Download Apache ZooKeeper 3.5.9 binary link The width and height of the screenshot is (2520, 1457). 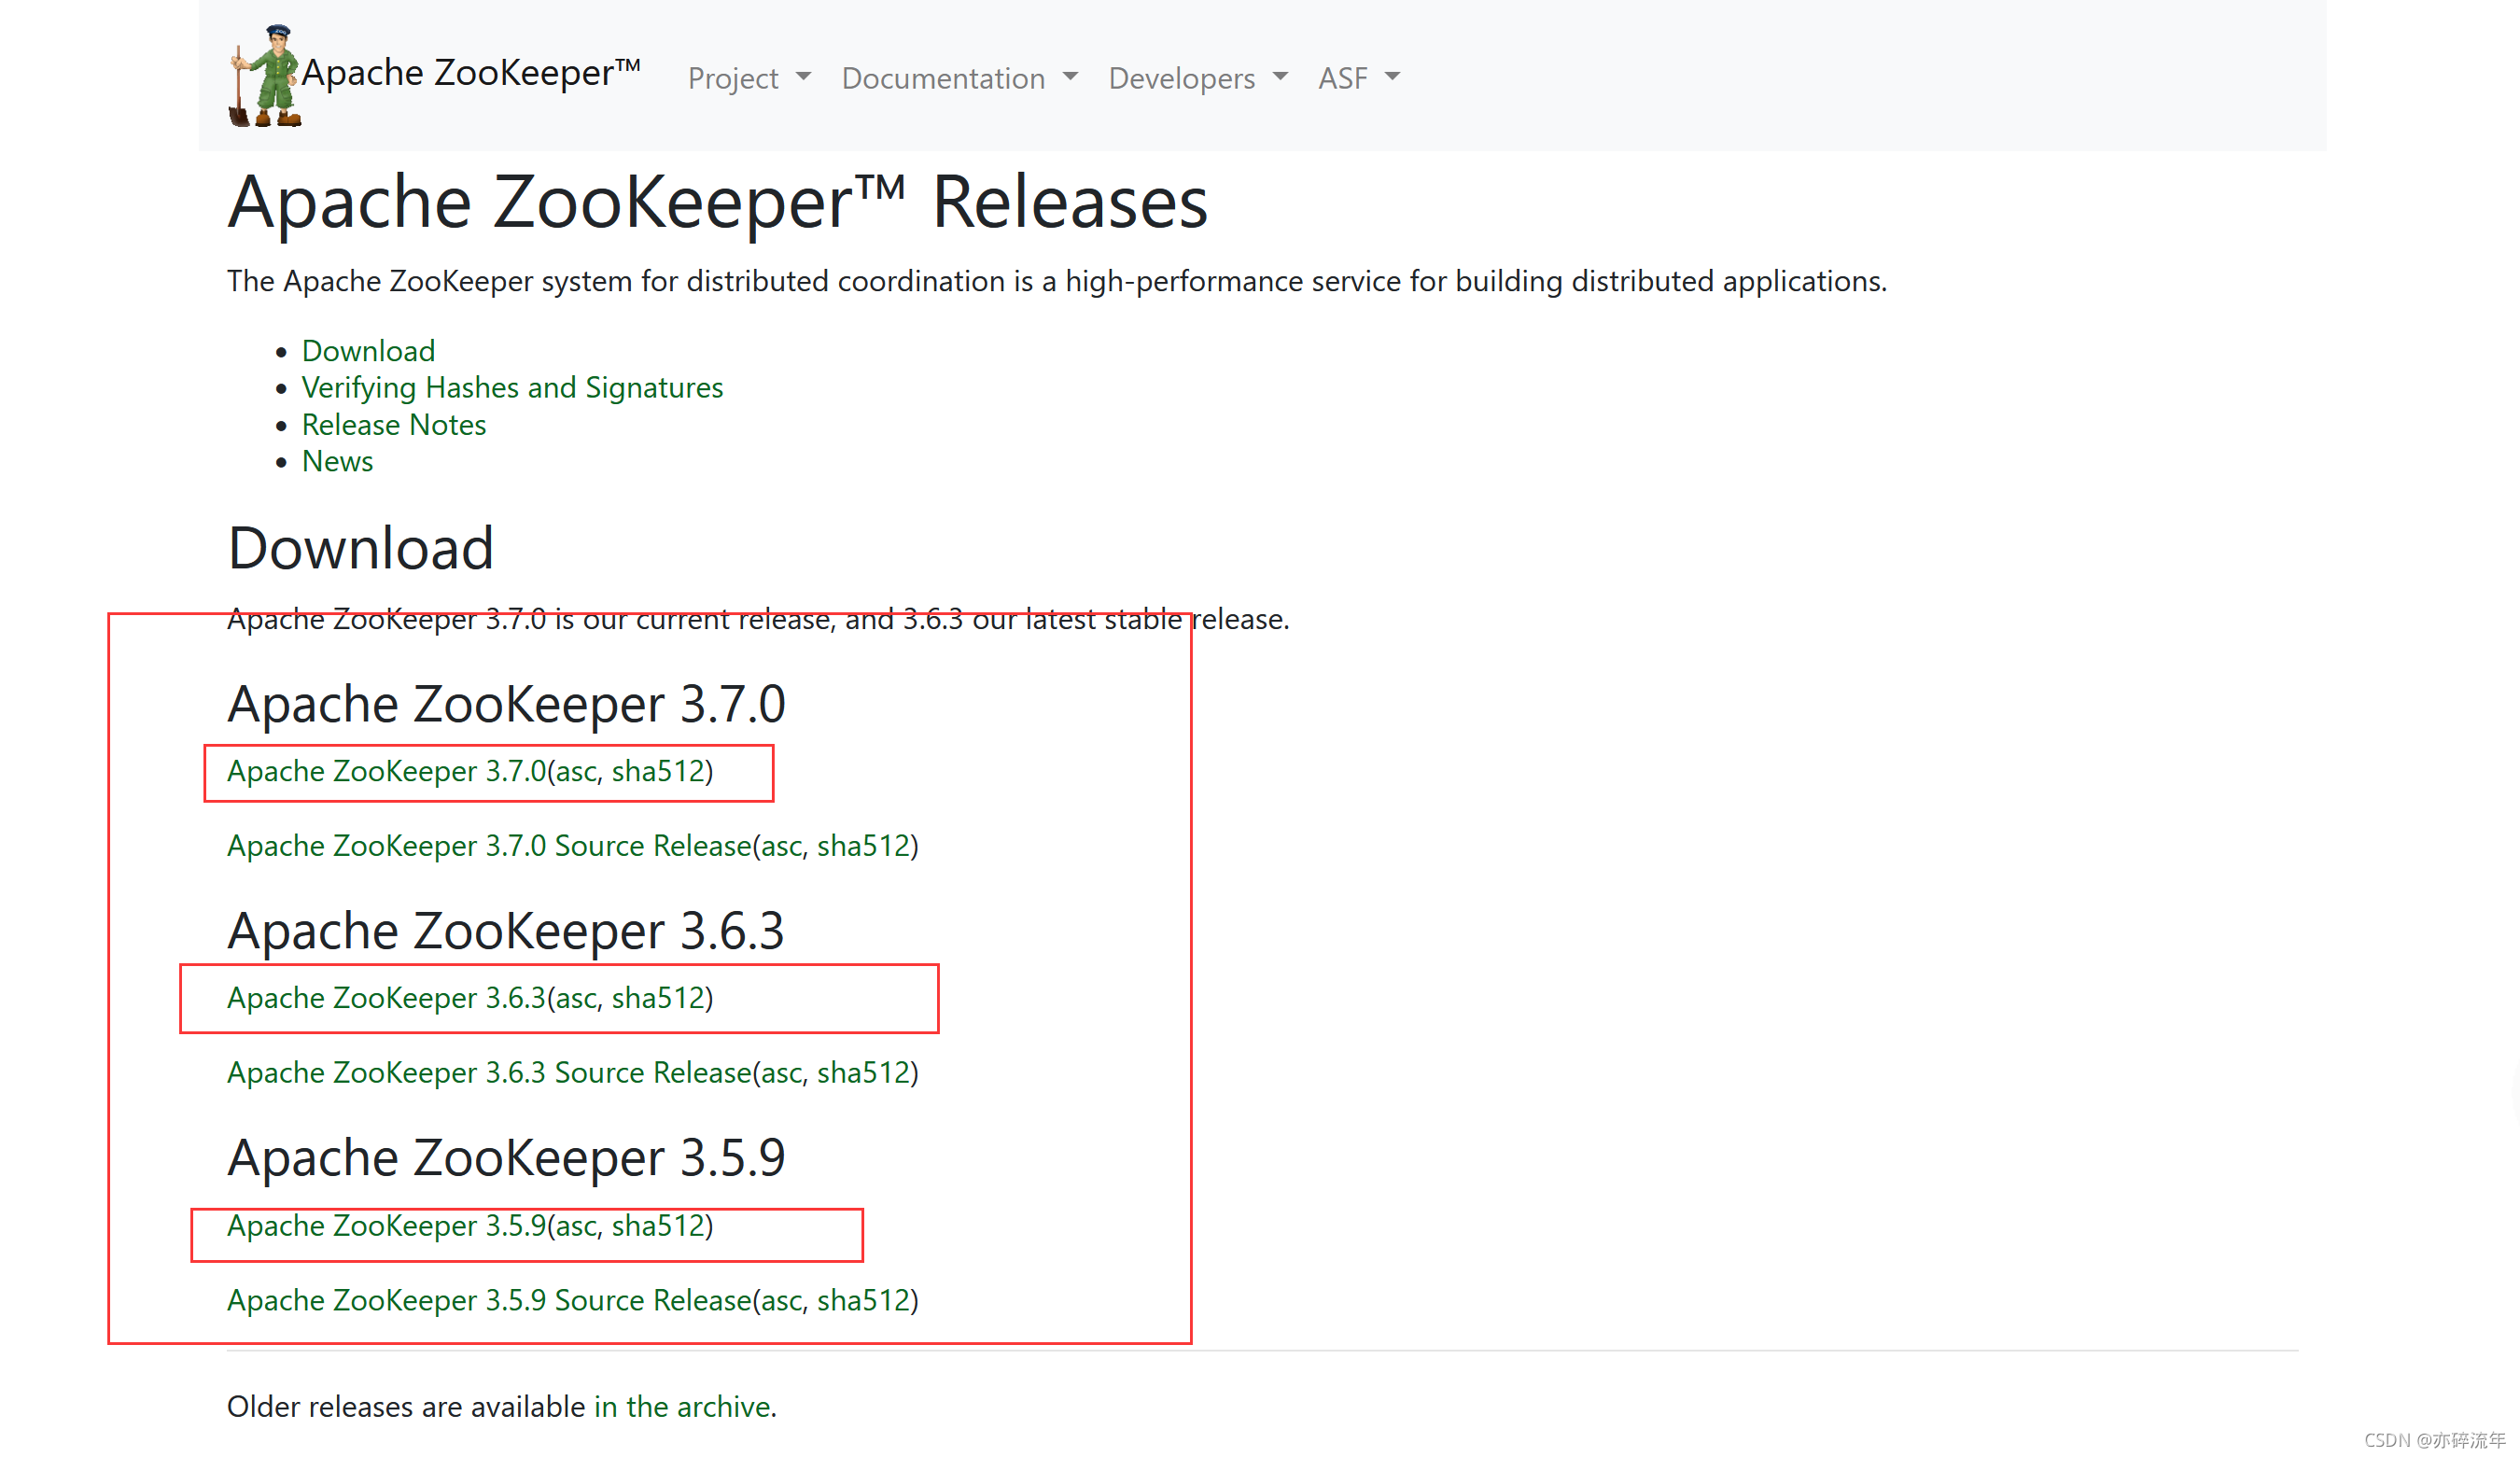386,1226
